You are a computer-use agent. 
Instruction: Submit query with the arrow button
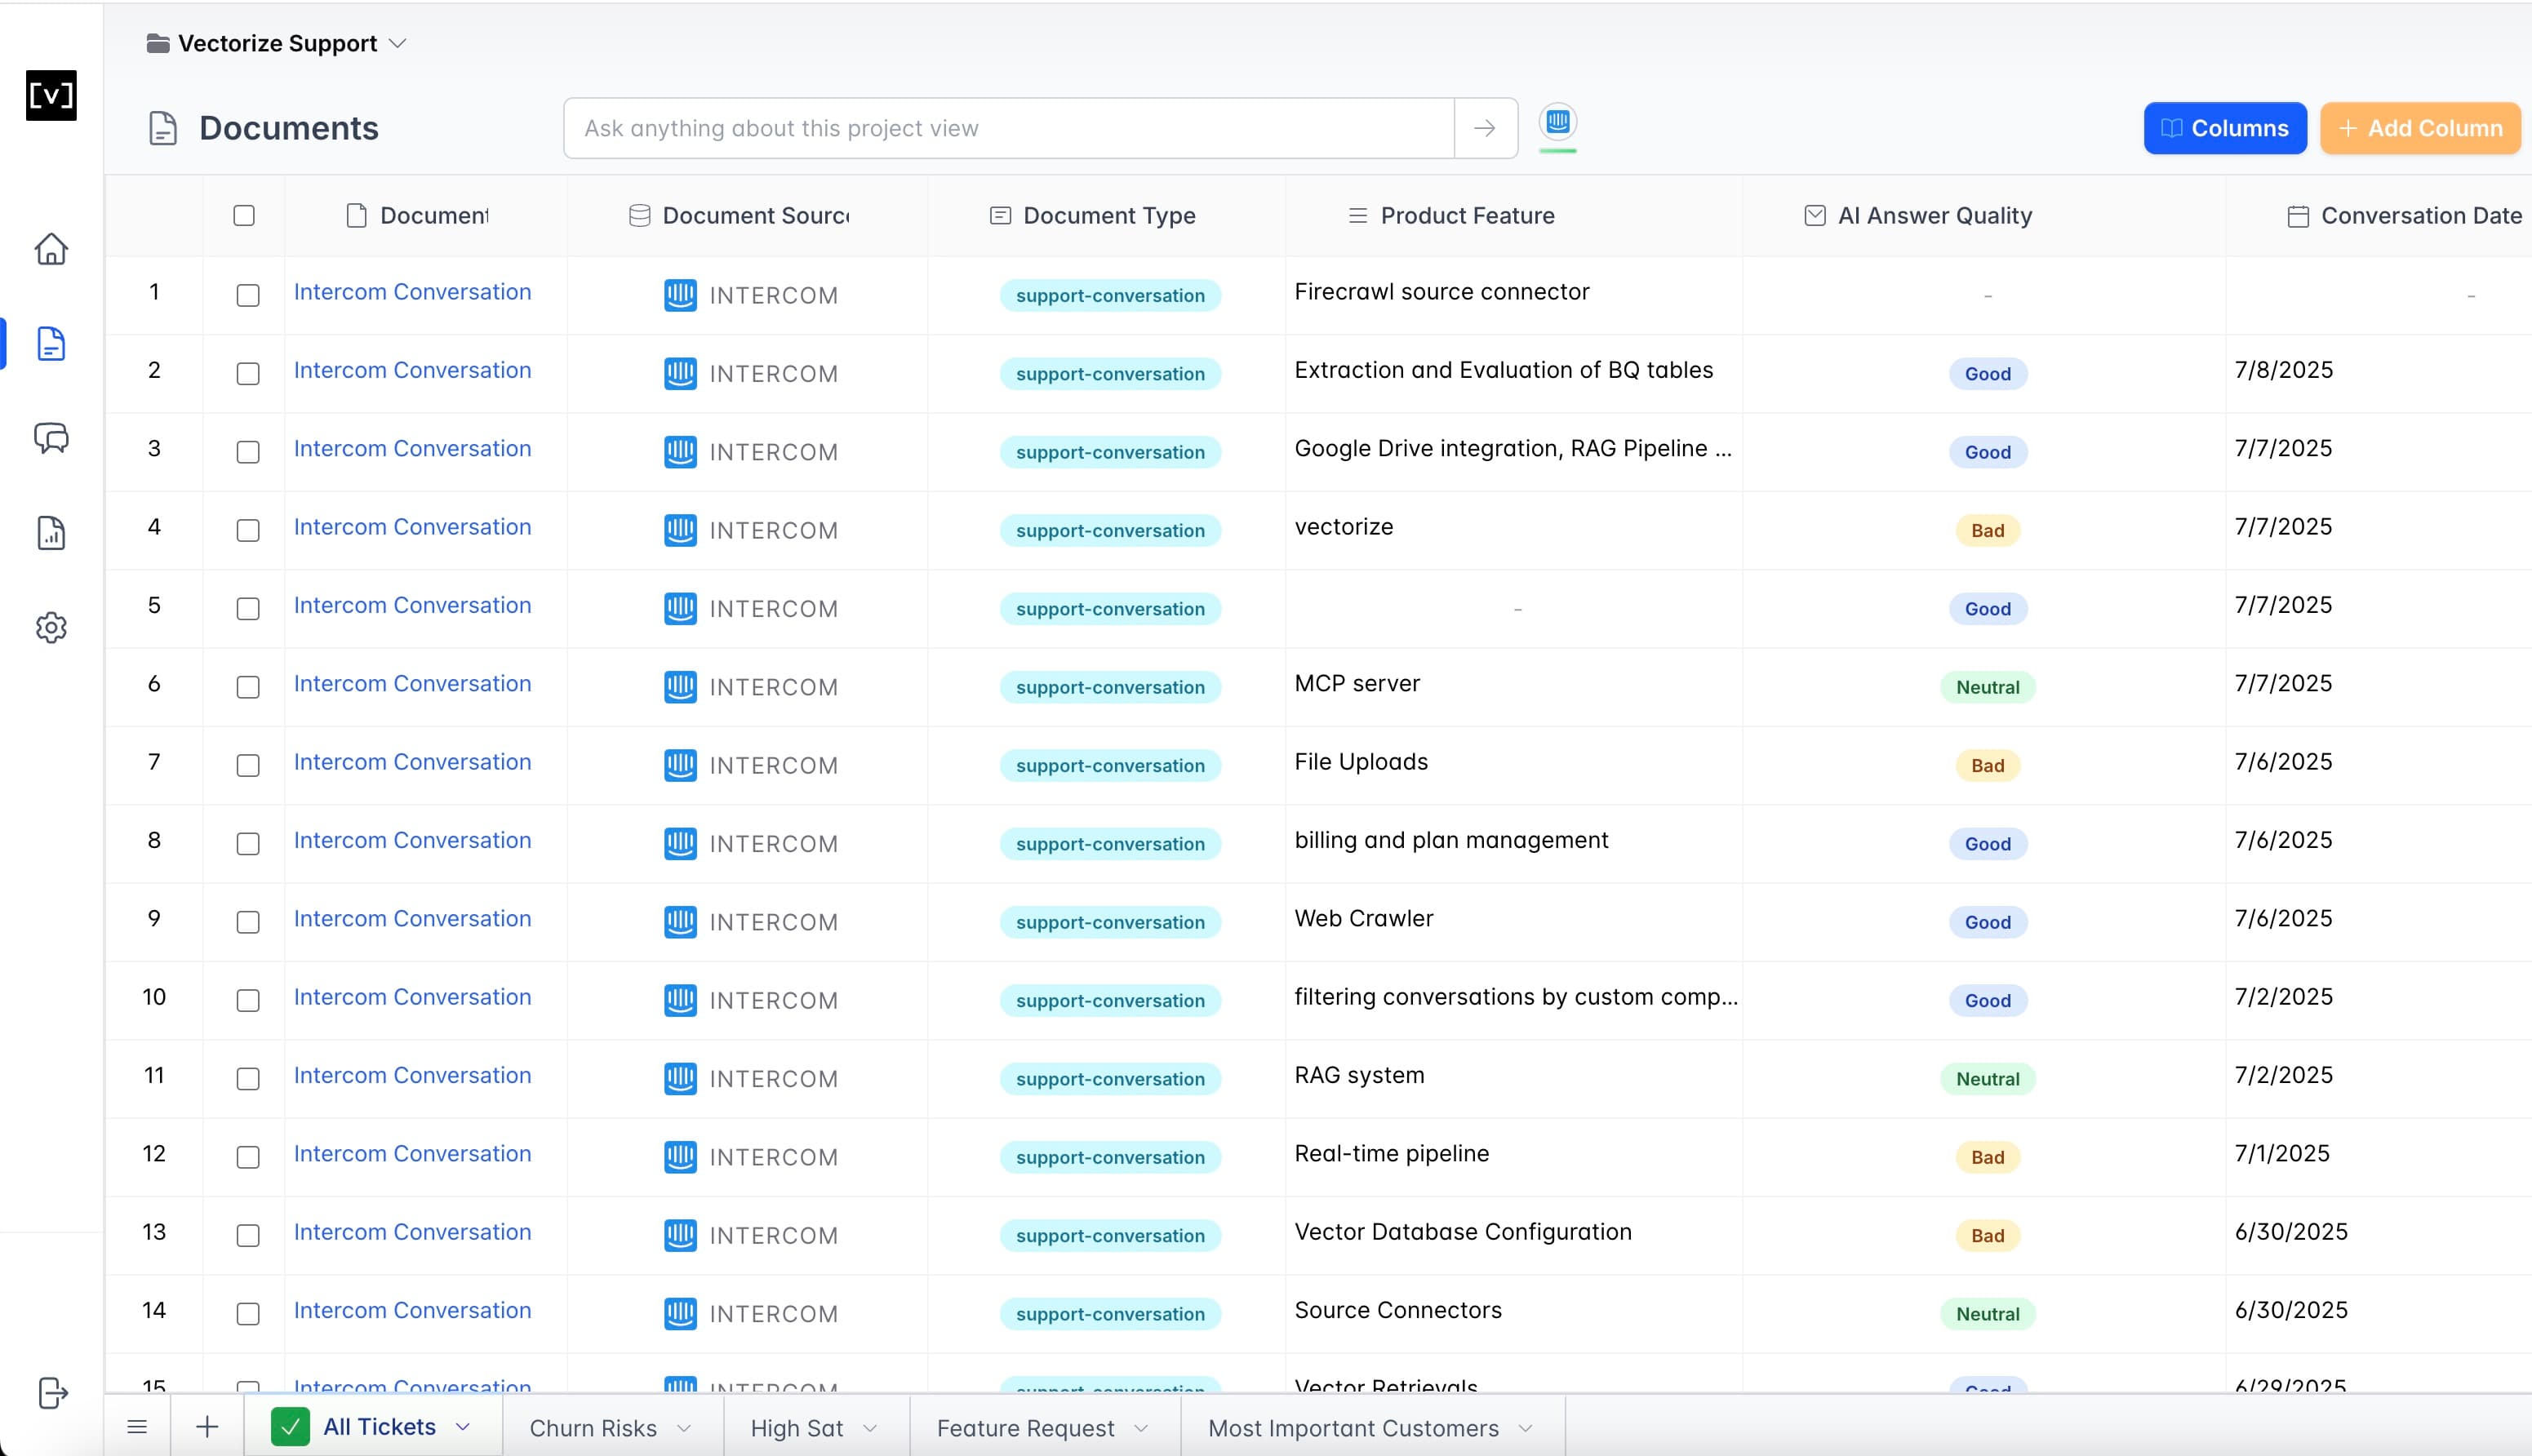coord(1485,128)
